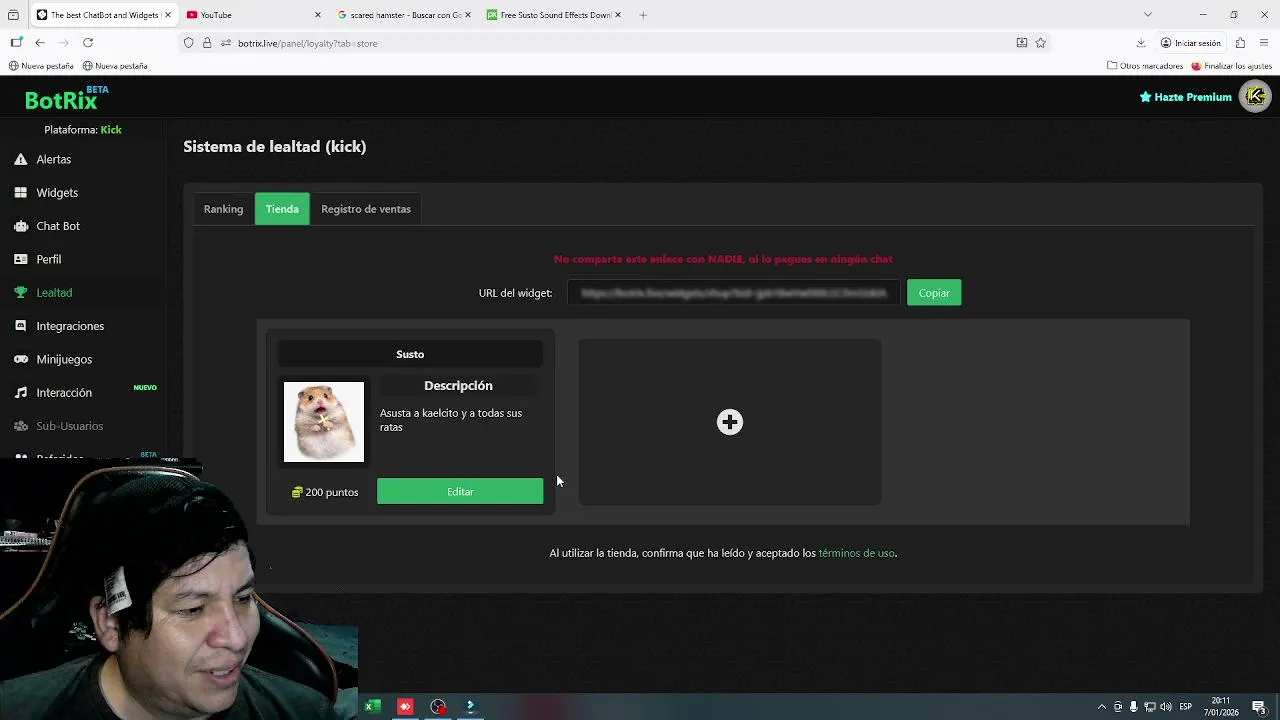Click the Susto item title

pyautogui.click(x=410, y=354)
